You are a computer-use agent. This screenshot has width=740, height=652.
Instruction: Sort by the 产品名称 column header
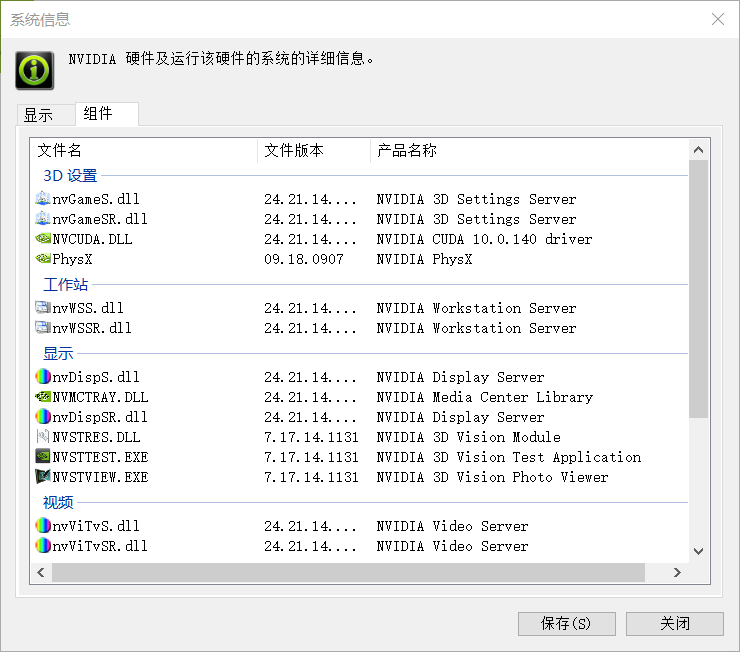(529, 150)
